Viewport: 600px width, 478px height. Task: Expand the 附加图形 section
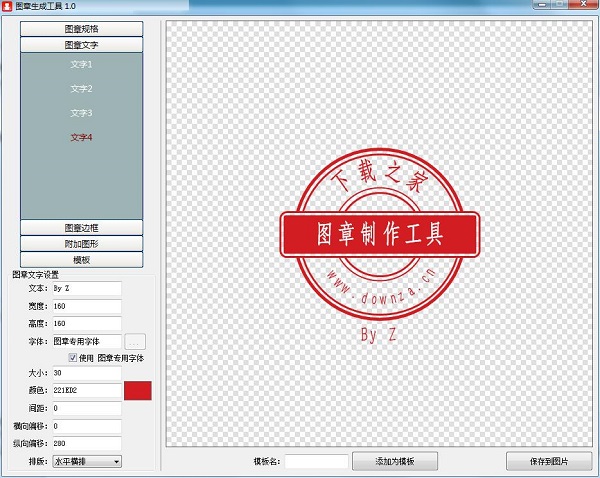point(81,244)
